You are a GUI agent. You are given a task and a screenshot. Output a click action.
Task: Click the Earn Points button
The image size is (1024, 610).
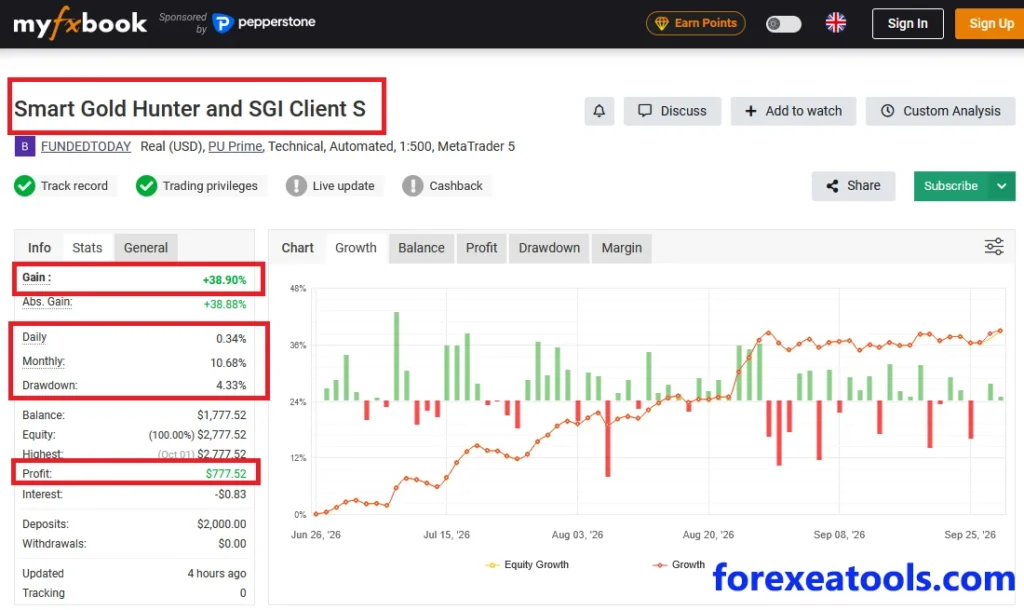point(696,23)
